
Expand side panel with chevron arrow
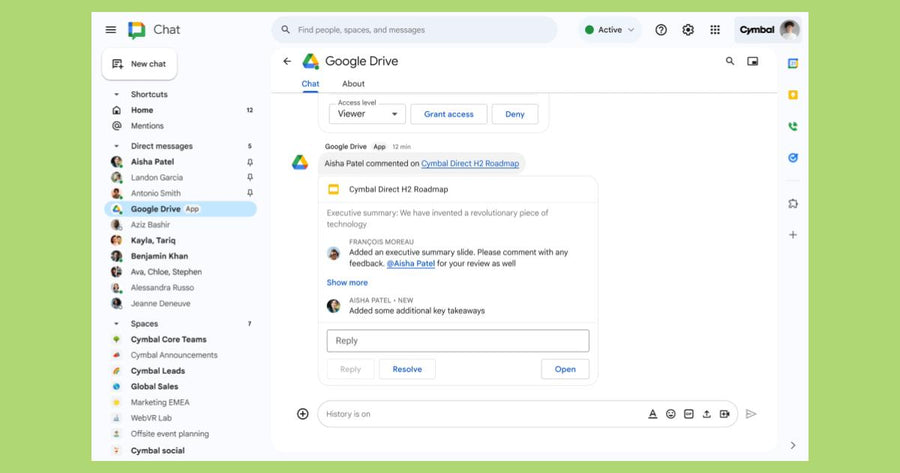(793, 445)
